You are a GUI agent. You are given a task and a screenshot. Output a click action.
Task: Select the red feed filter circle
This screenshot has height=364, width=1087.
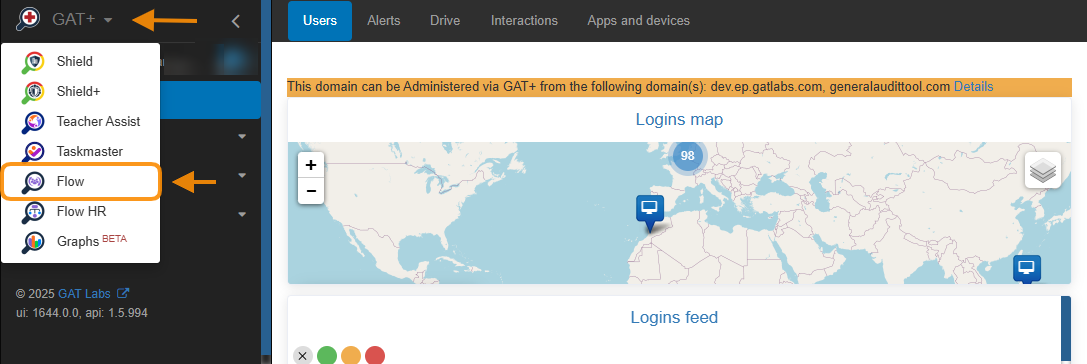374,356
